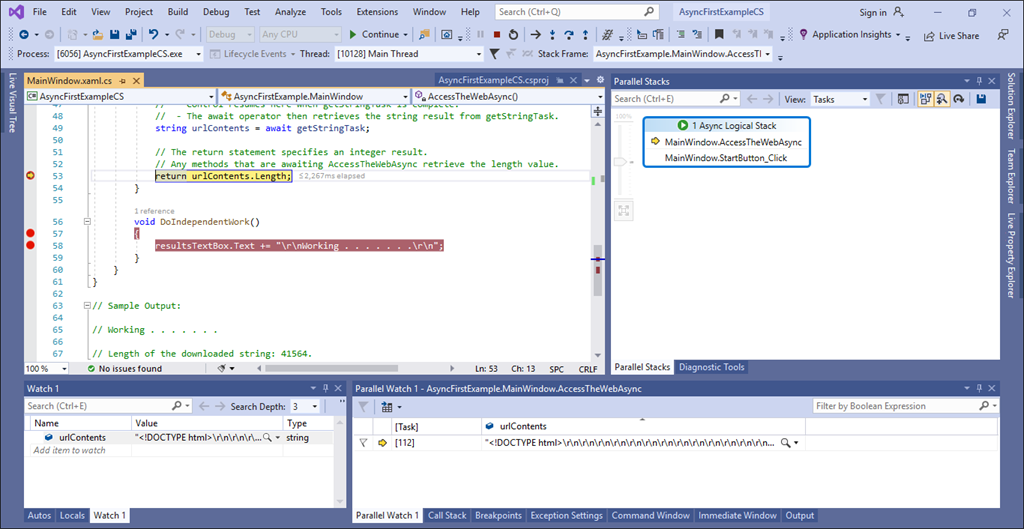Toggle the breakpoint on line 57
The height and width of the screenshot is (529, 1024).
(30, 233)
